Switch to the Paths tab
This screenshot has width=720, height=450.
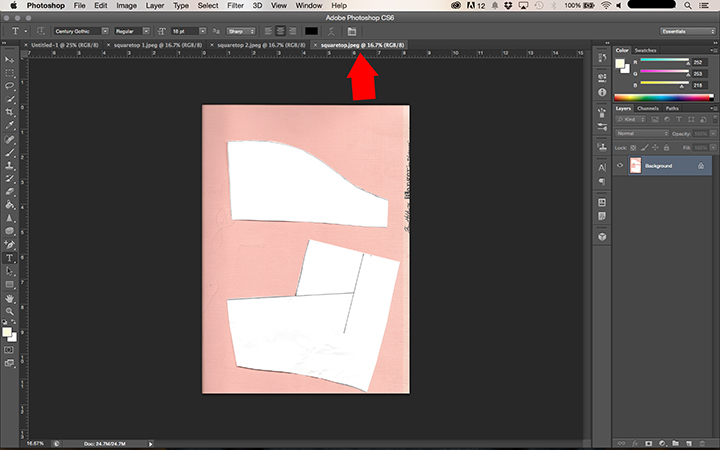(672, 108)
